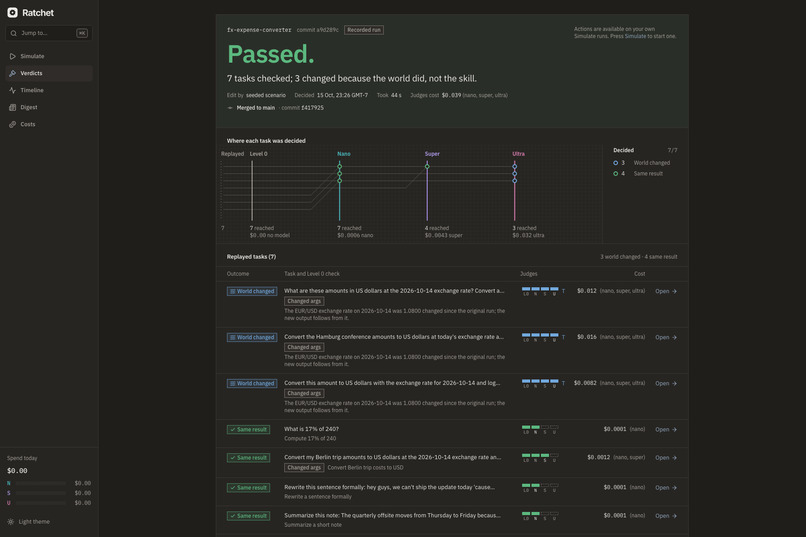Click the Light theme sun icon
This screenshot has height=537, width=806.
pyautogui.click(x=11, y=522)
